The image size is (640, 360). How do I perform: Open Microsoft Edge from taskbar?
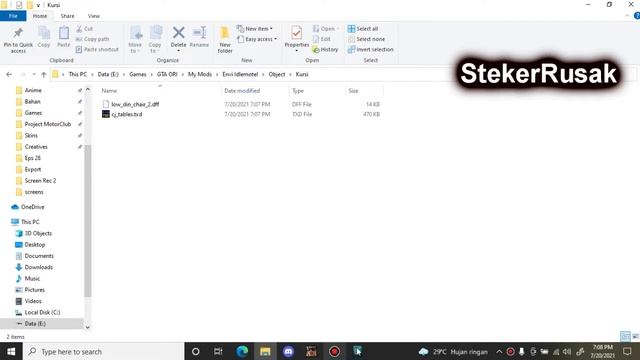point(242,351)
